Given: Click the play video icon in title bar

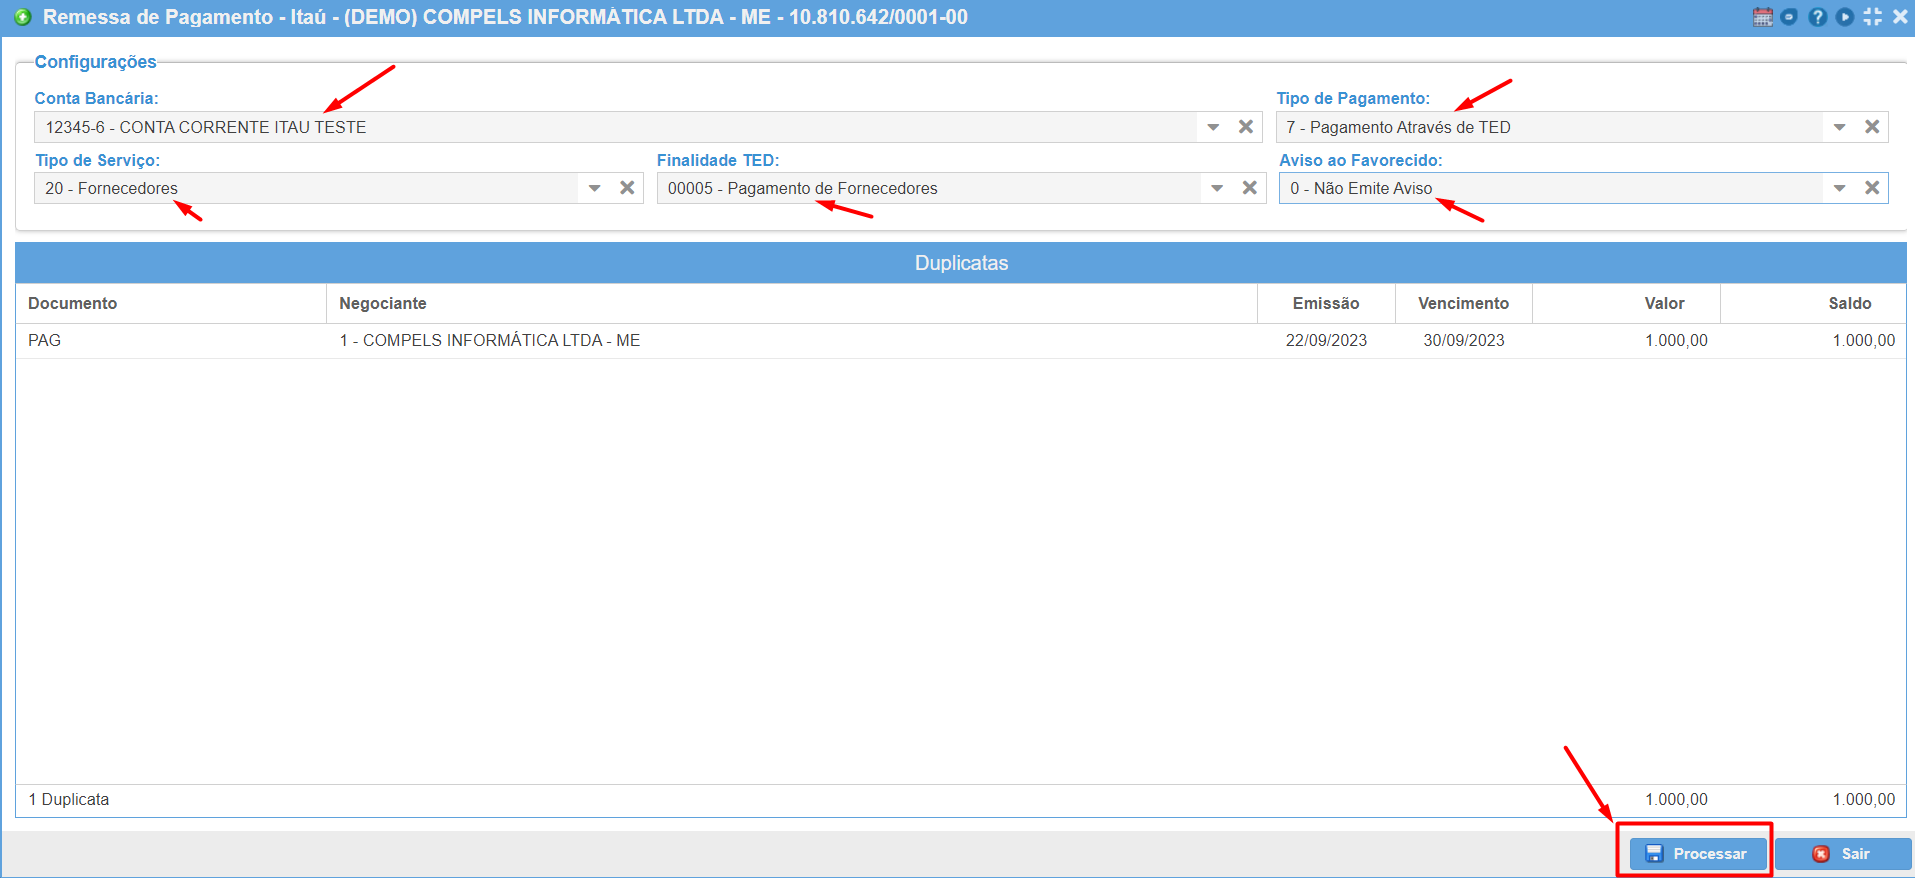Looking at the screenshot, I should (x=1845, y=17).
